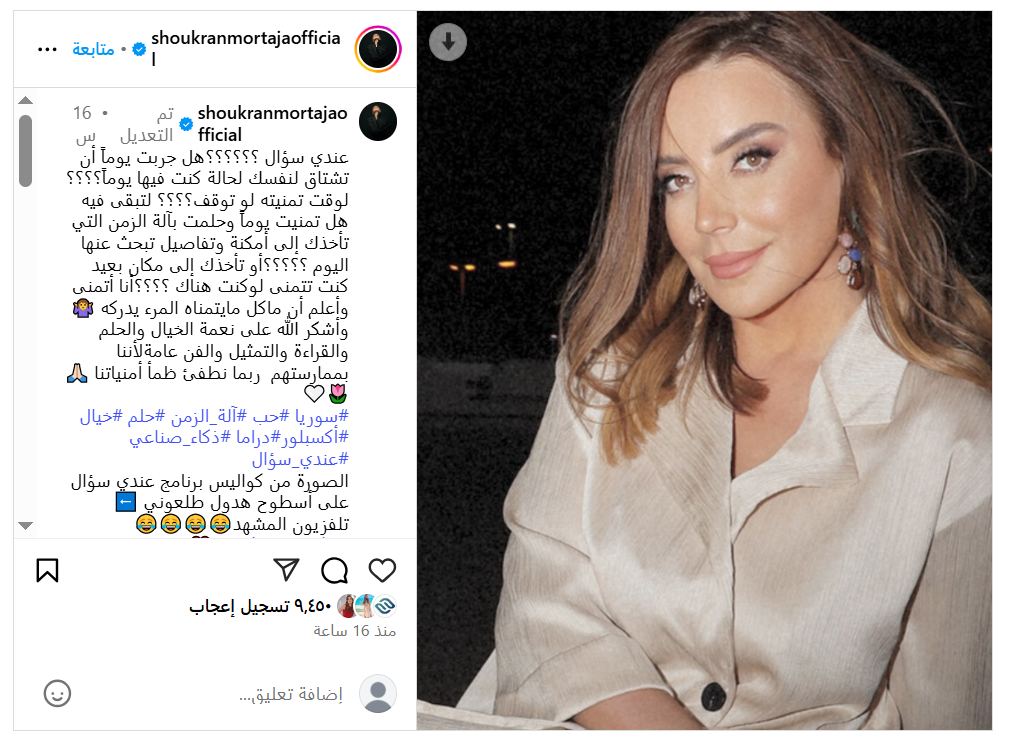Click the add a comment field

[x=290, y=694]
